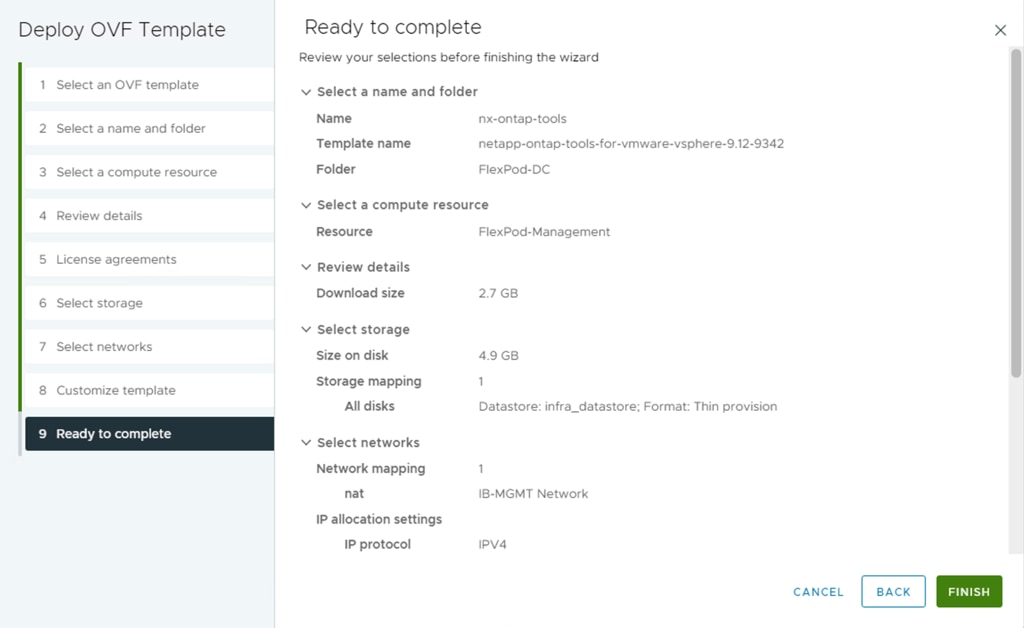Collapse the 'Review details' section
The image size is (1024, 628).
click(306, 268)
